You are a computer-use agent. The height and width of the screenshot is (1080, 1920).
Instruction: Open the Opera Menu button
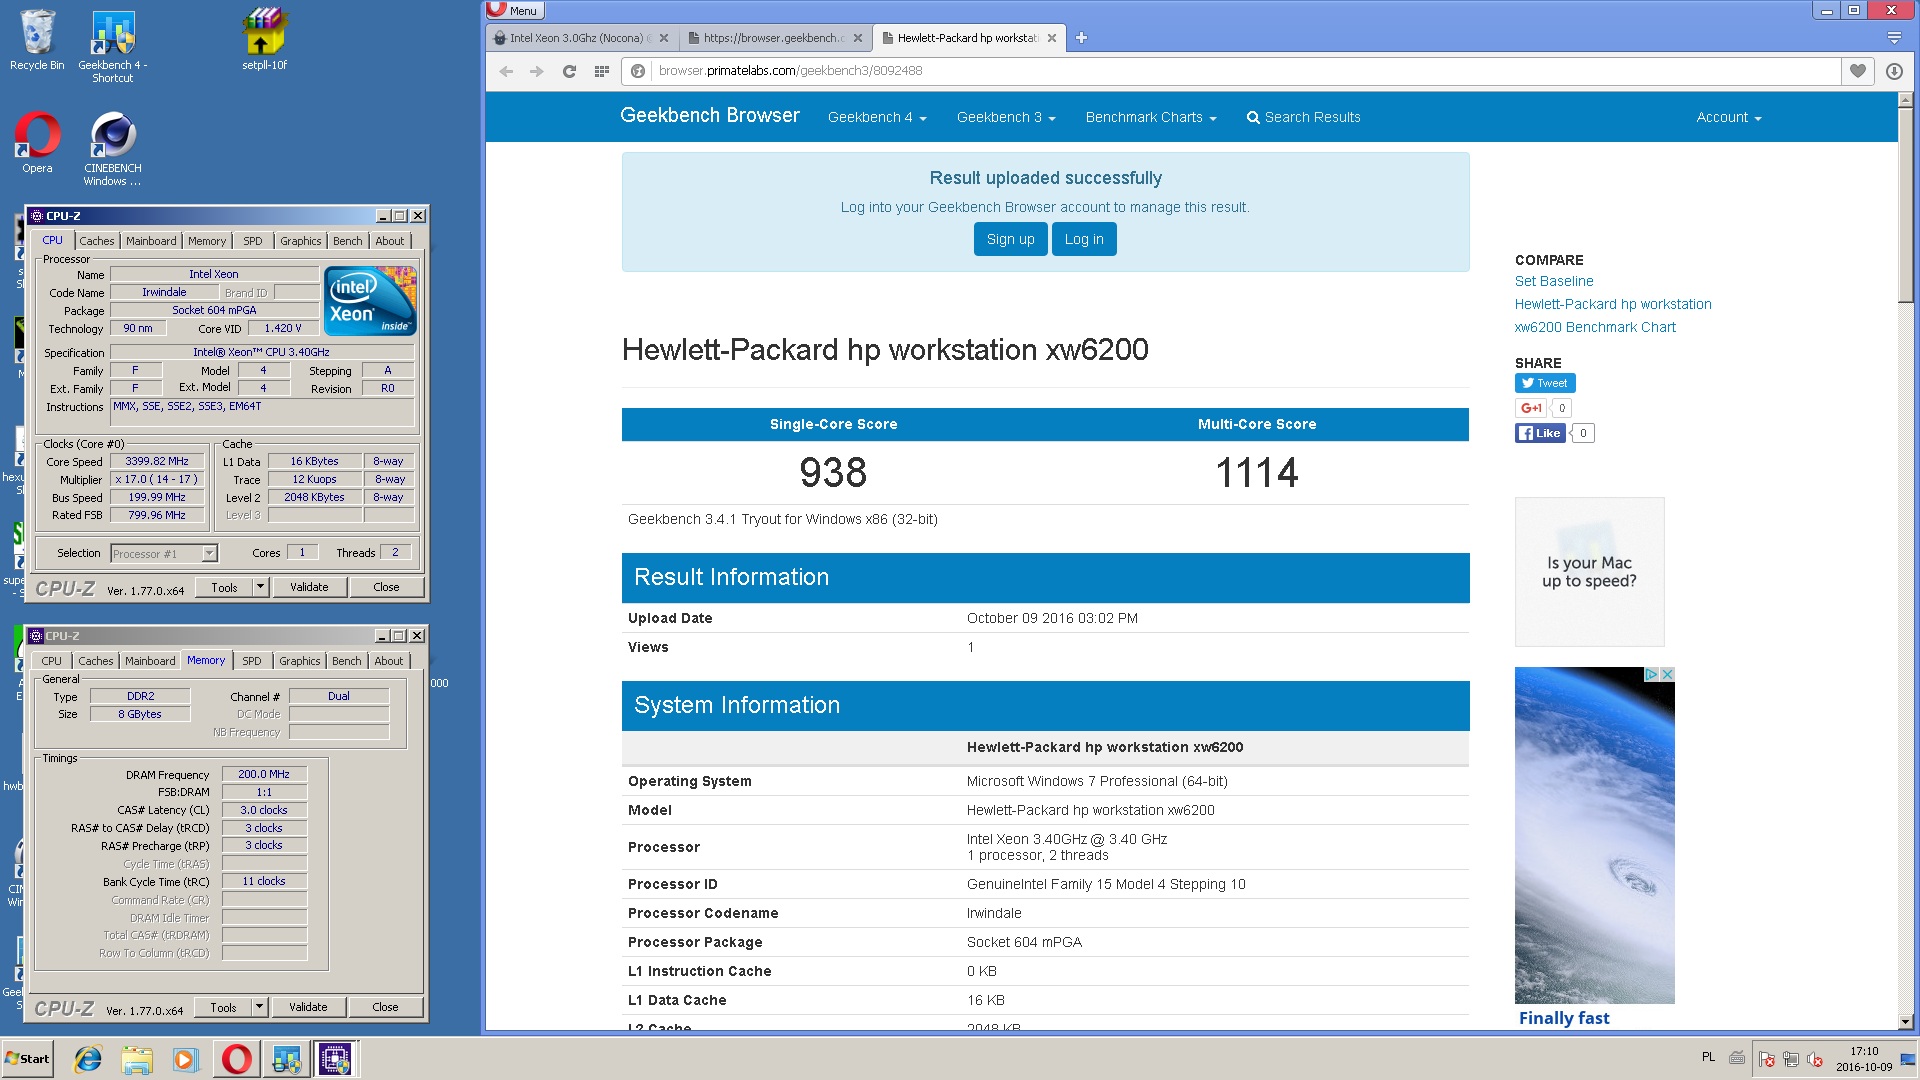[515, 10]
